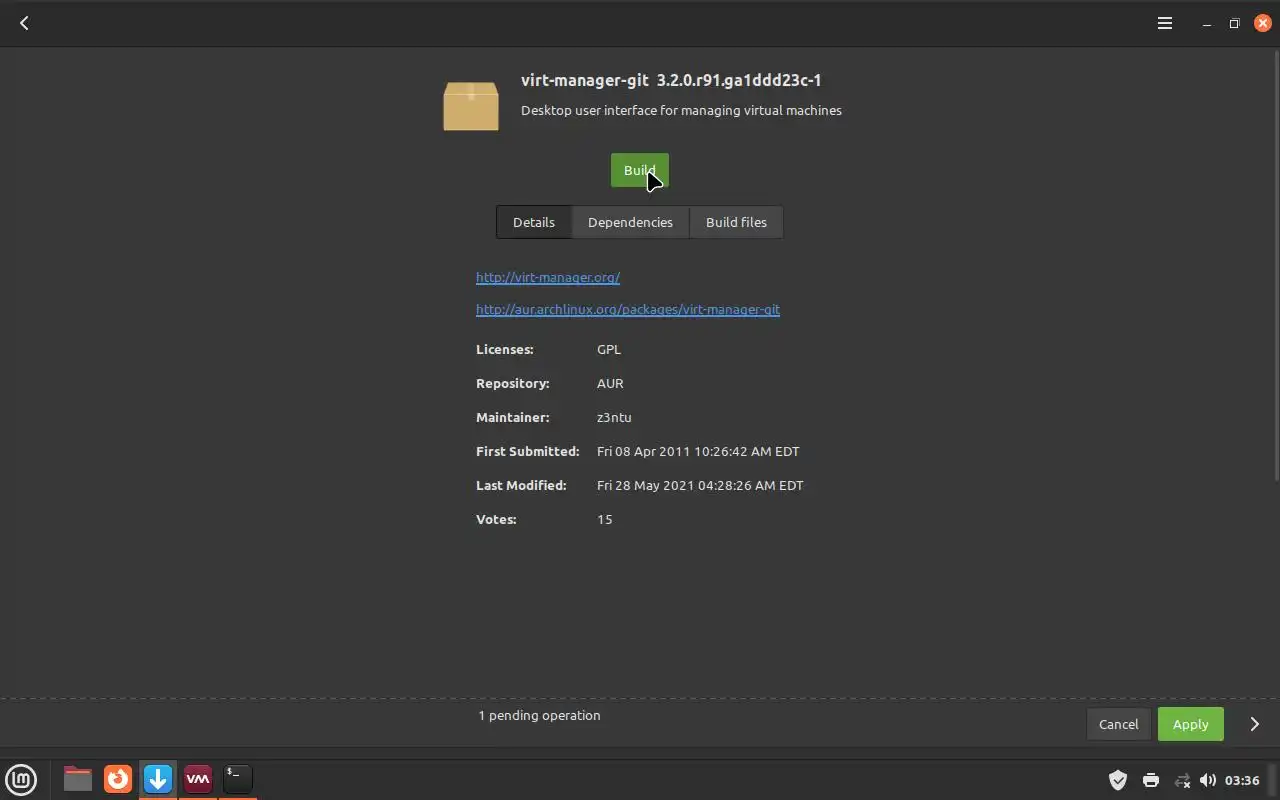Image resolution: width=1280 pixels, height=800 pixels.
Task: Click the '1 pending operation' text
Action: [539, 715]
